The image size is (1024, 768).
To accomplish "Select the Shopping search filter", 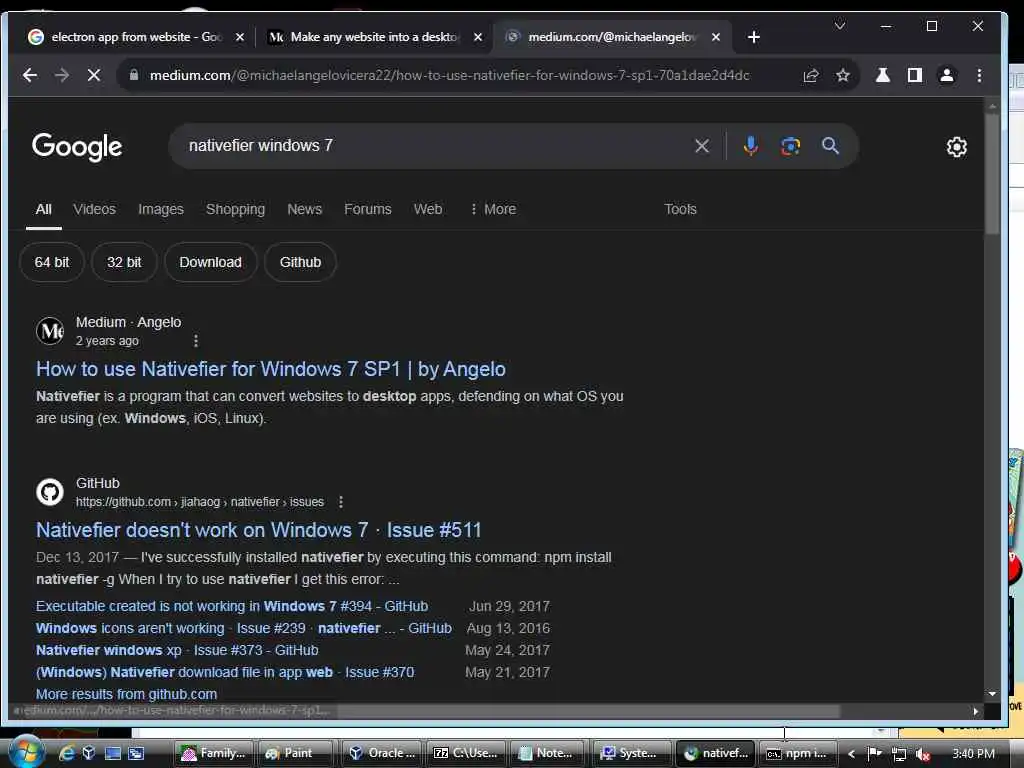I will pyautogui.click(x=235, y=209).
